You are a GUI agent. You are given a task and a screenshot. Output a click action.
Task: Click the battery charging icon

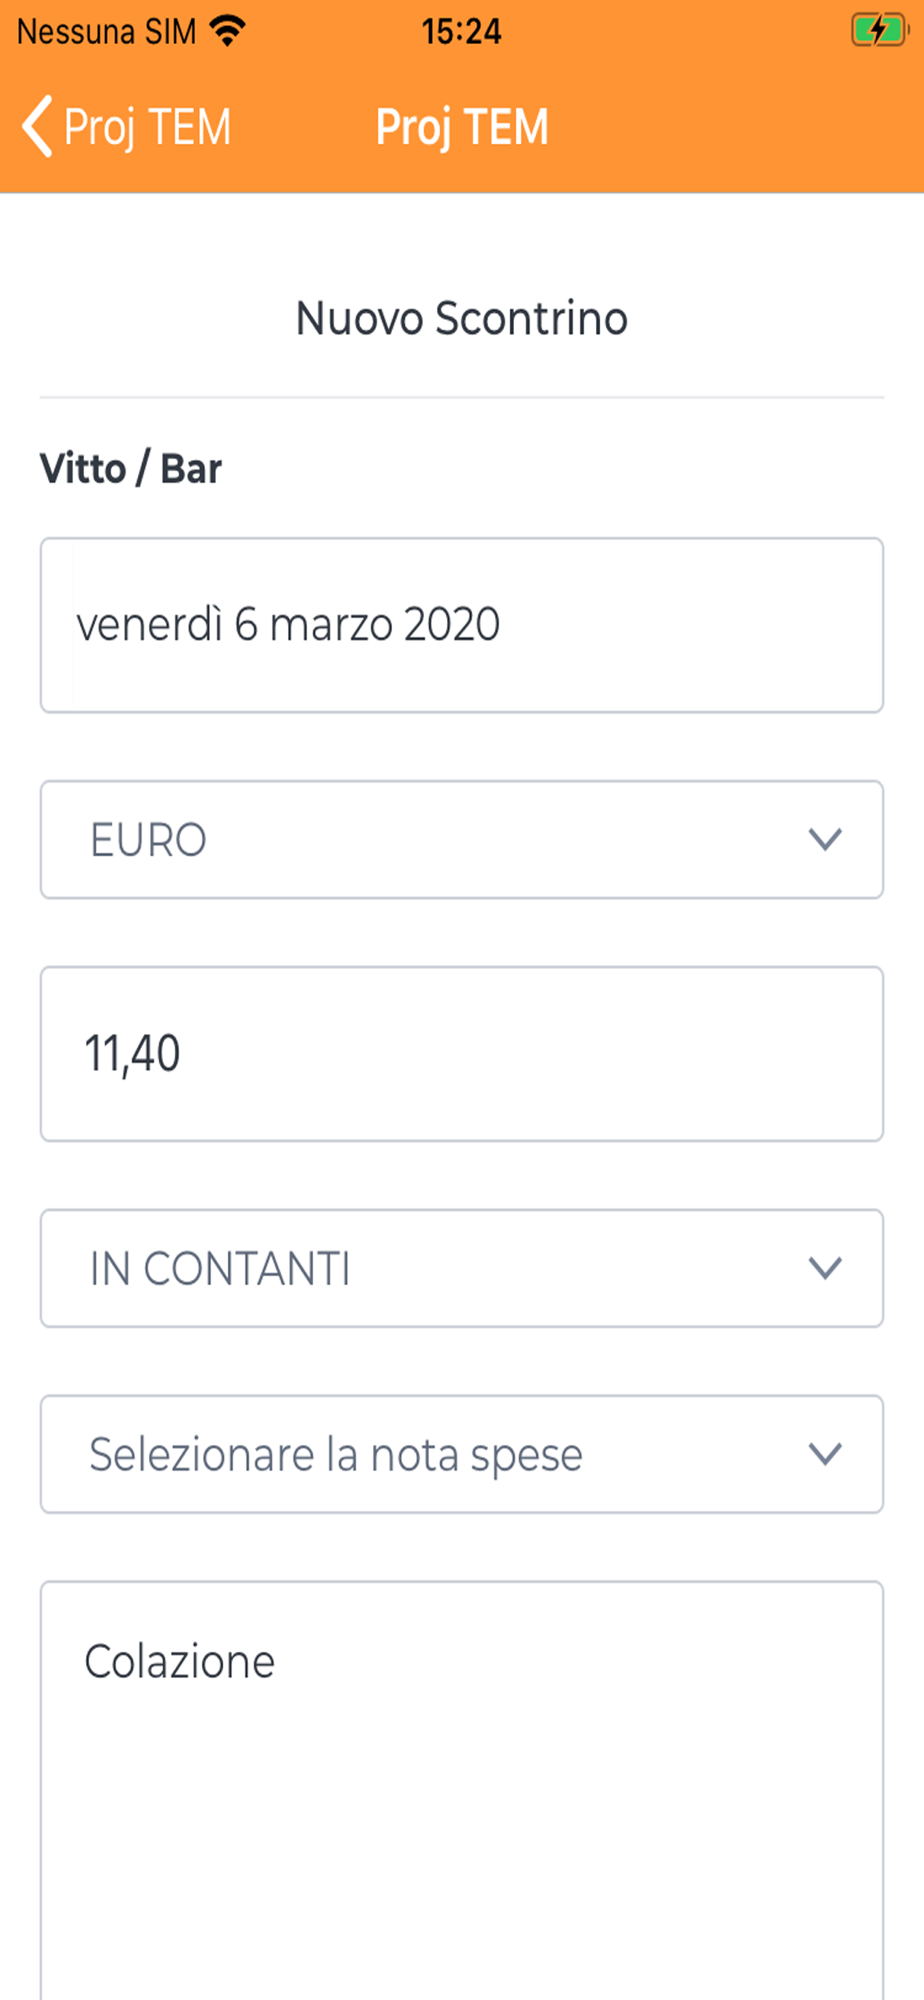pyautogui.click(x=877, y=31)
